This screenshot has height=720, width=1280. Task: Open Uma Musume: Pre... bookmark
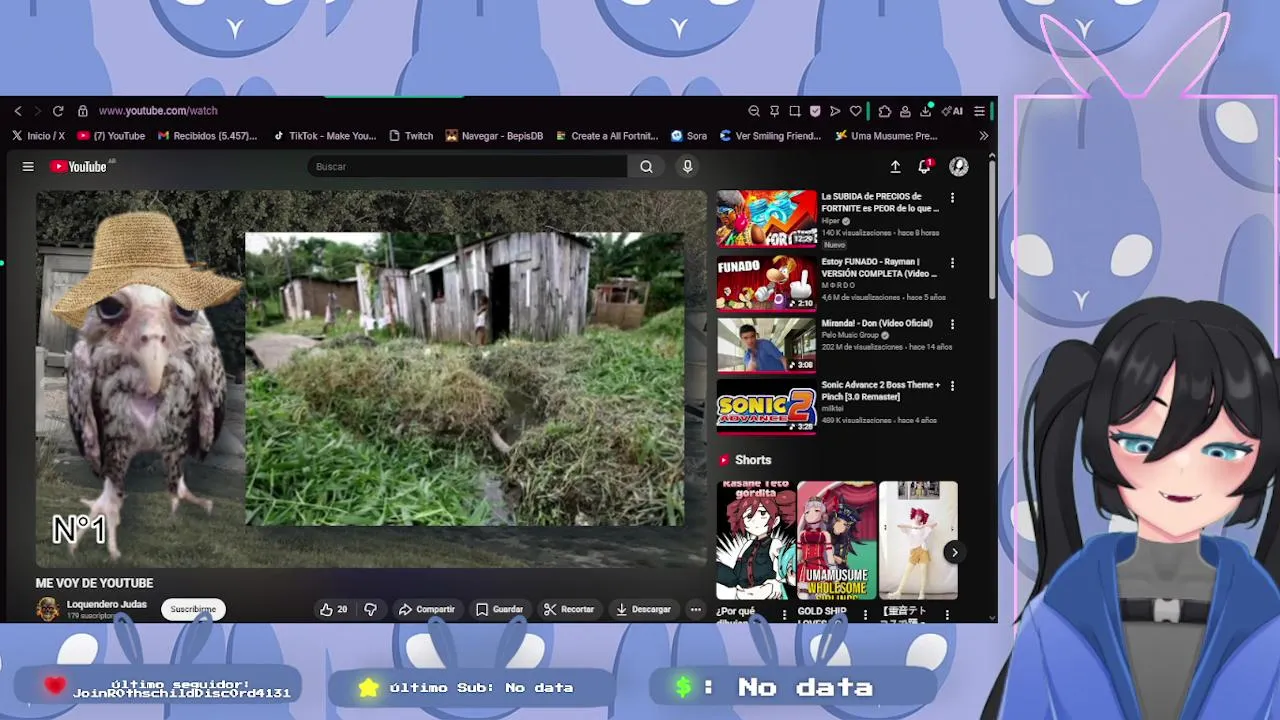(886, 136)
